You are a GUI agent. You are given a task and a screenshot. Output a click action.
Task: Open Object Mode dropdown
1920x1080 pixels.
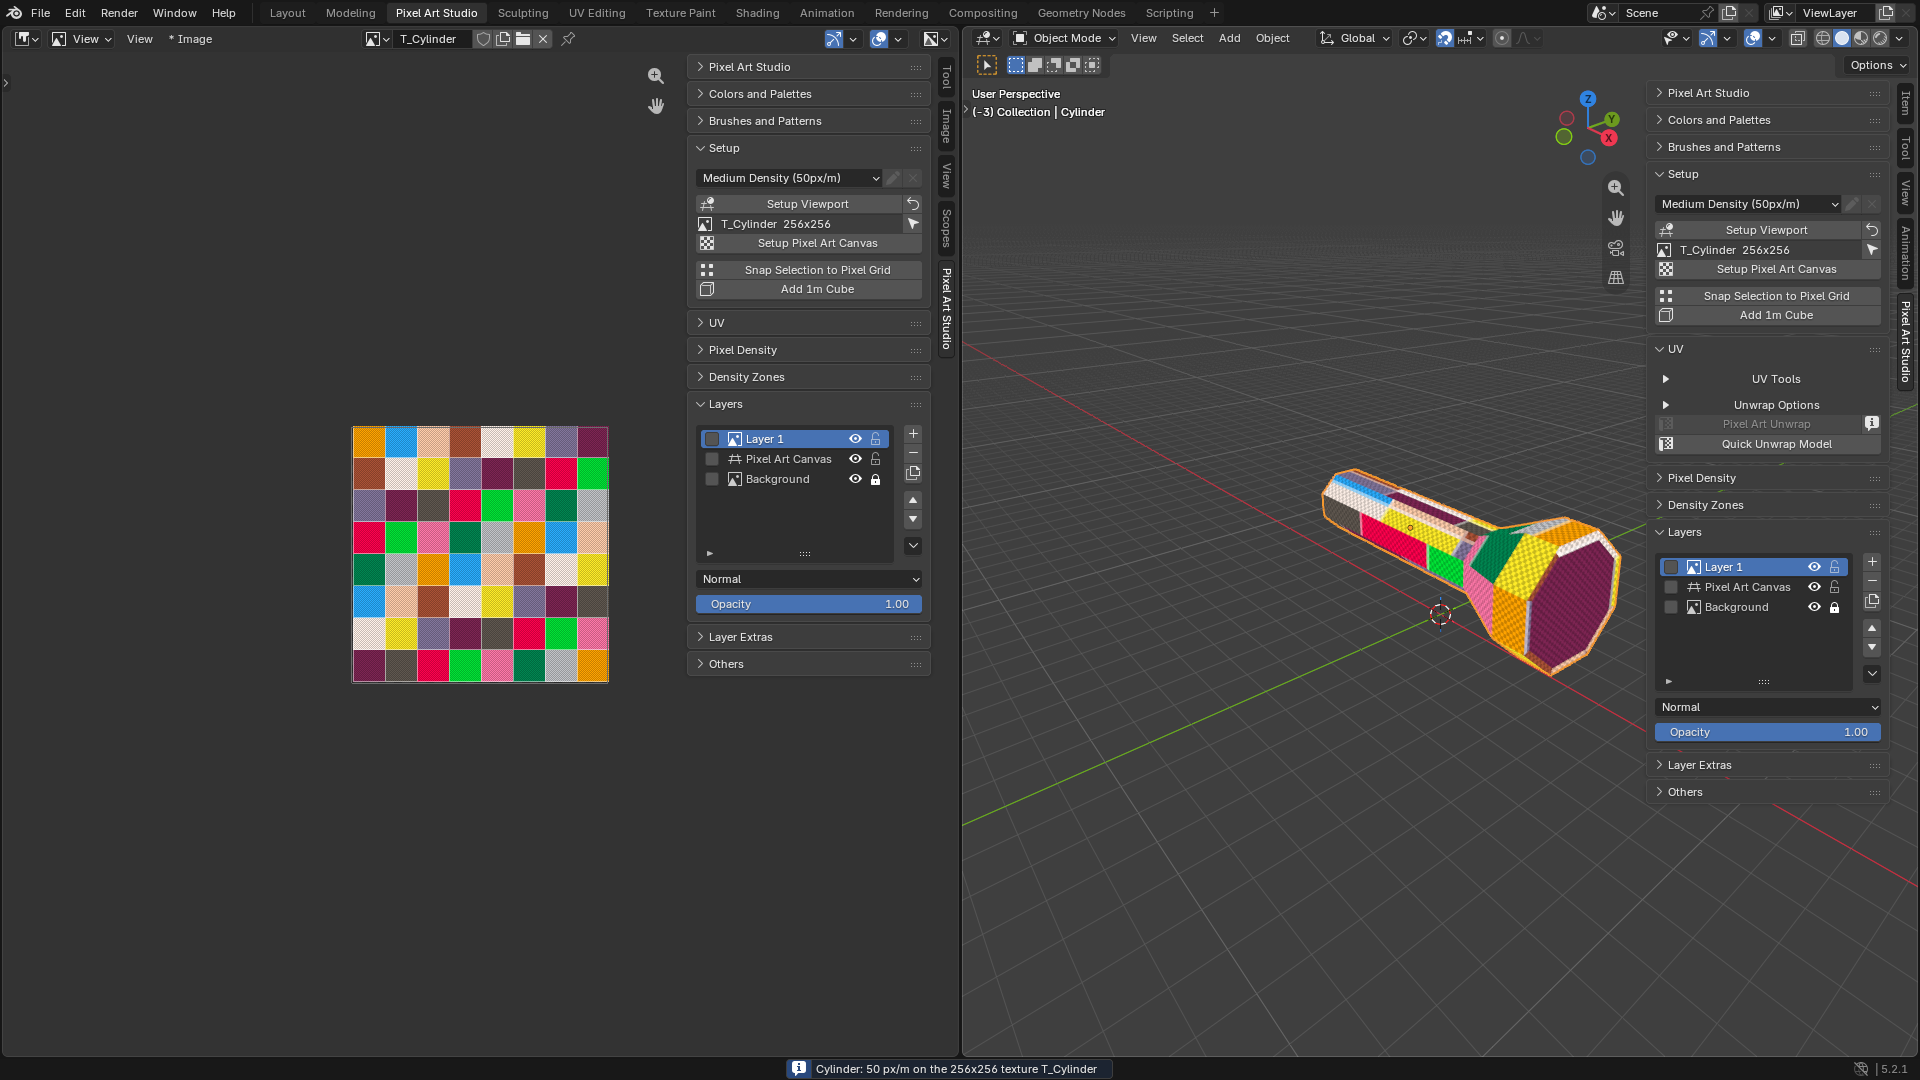click(1064, 38)
